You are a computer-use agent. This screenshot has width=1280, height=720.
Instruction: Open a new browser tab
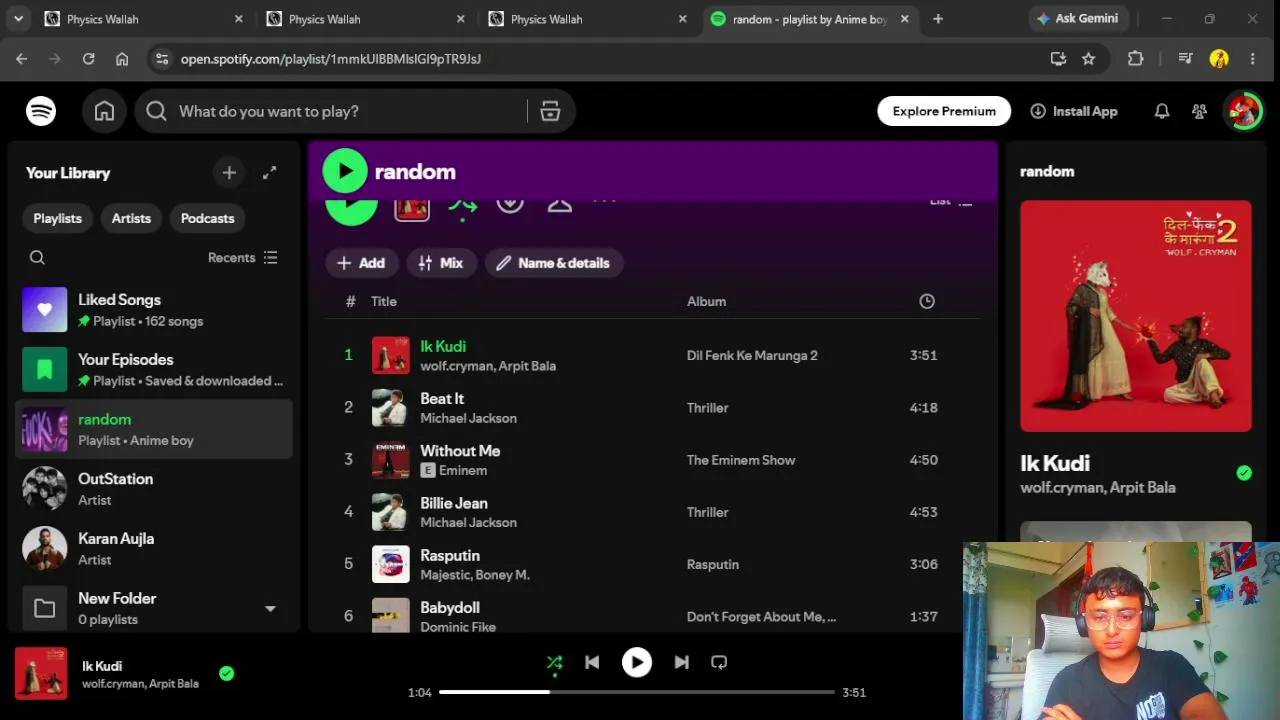[x=937, y=19]
